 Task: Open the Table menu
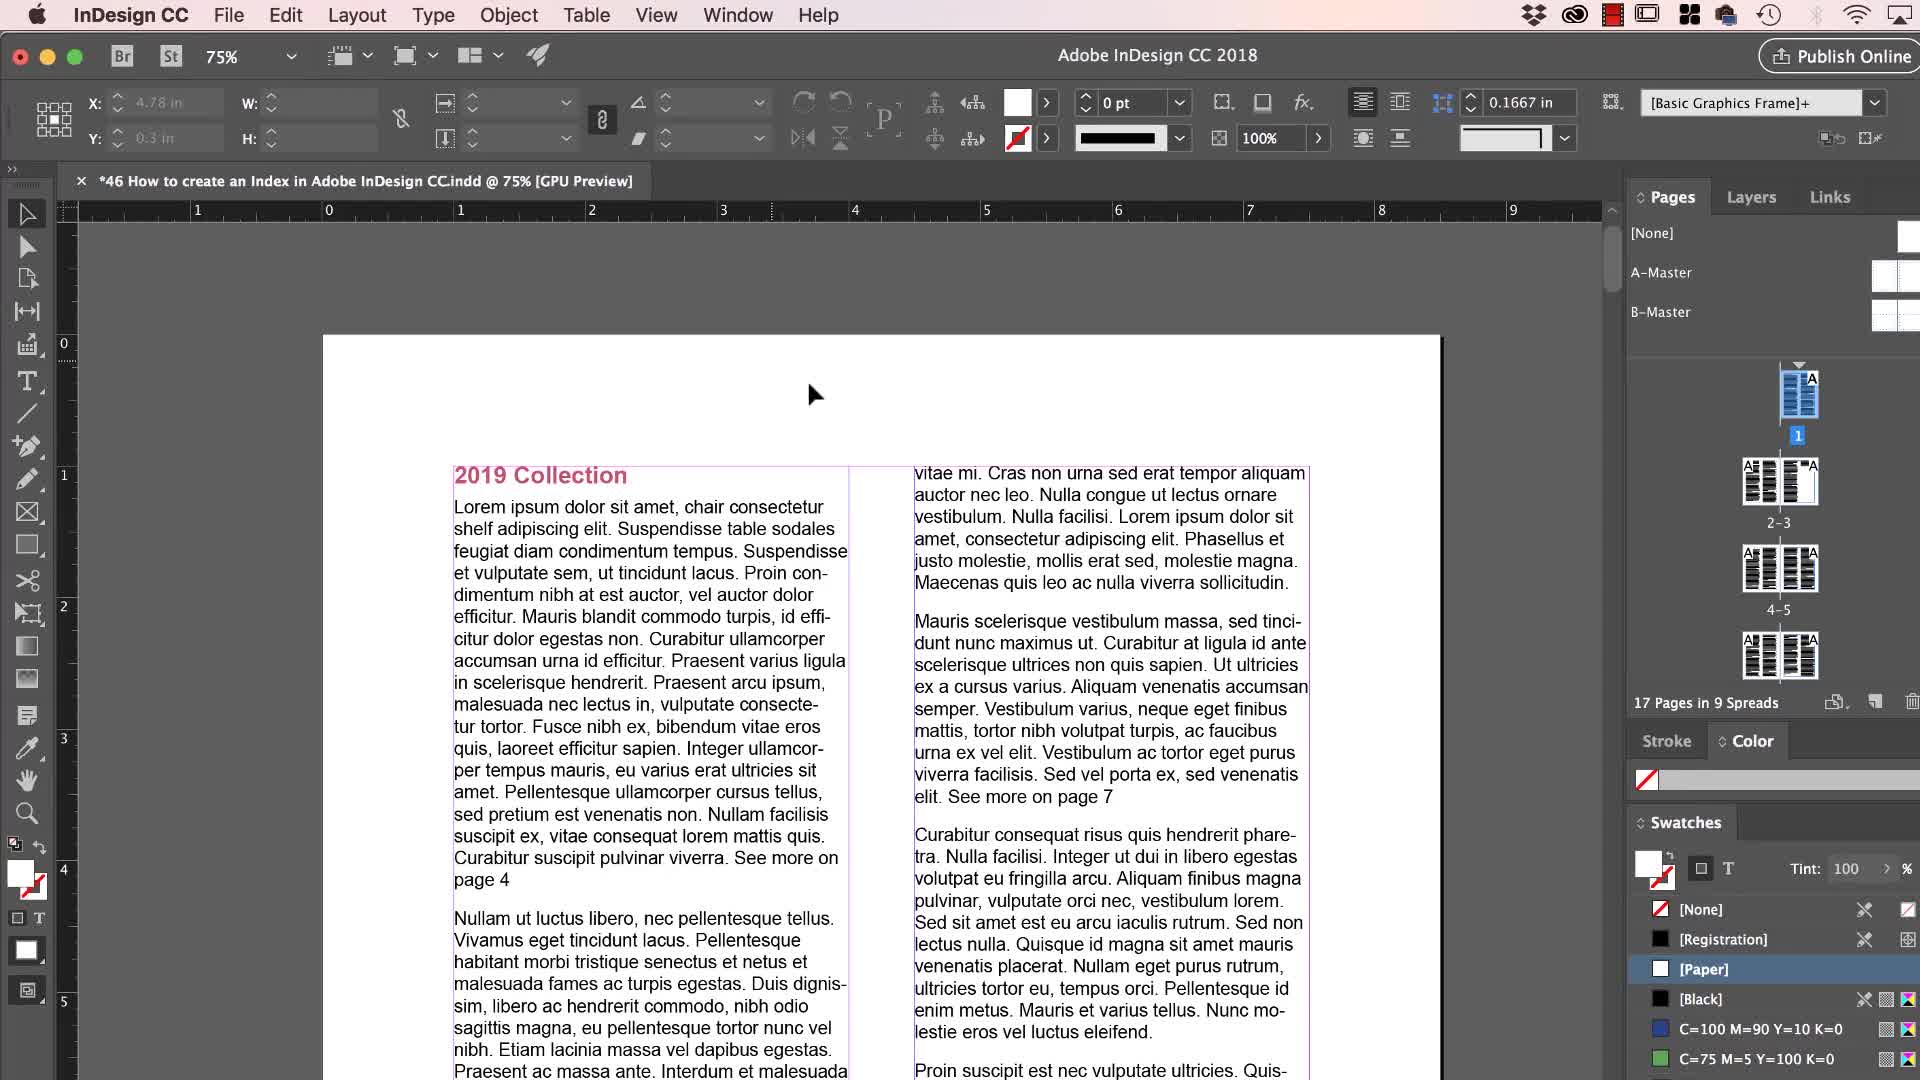[x=586, y=15]
